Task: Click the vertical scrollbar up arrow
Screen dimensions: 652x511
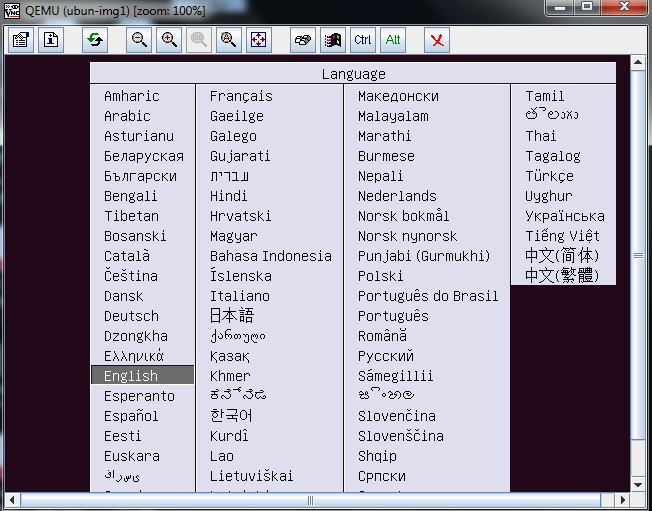Action: [x=637, y=62]
